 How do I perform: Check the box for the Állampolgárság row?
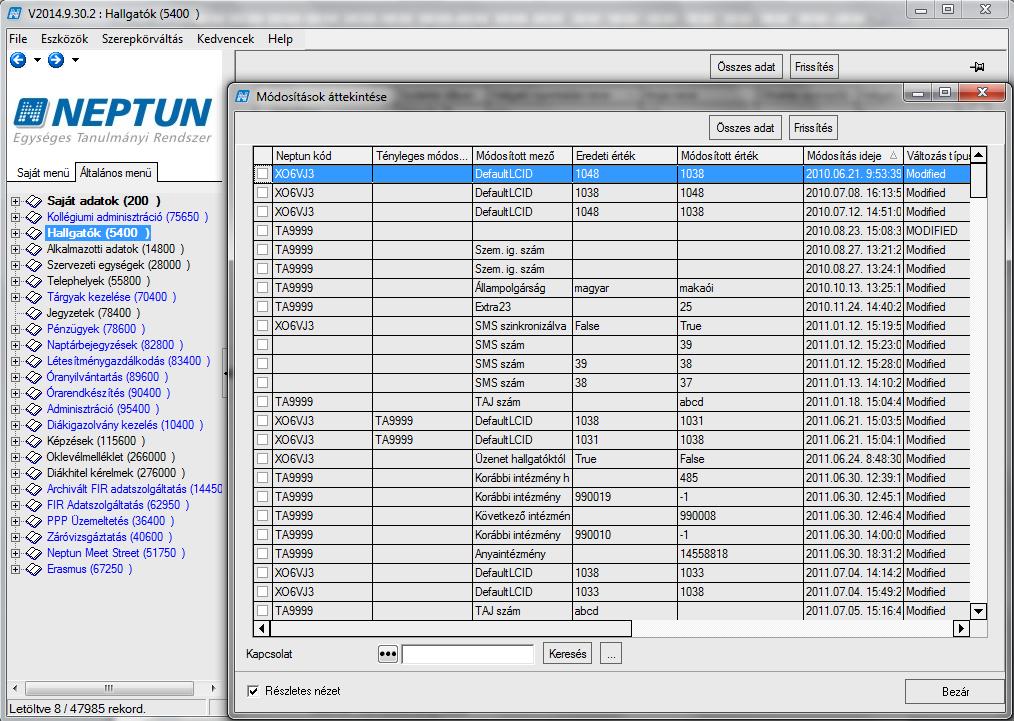(x=262, y=288)
